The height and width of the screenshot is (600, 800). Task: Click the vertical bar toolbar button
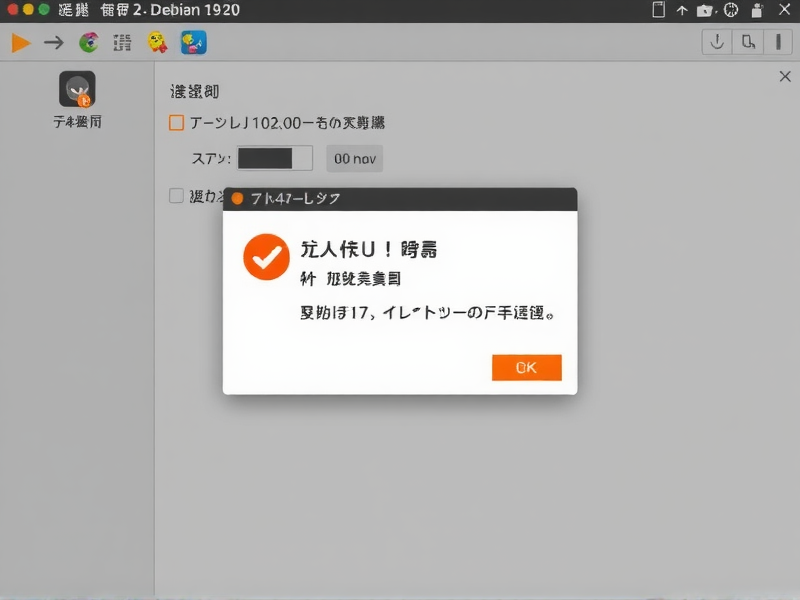click(x=777, y=42)
